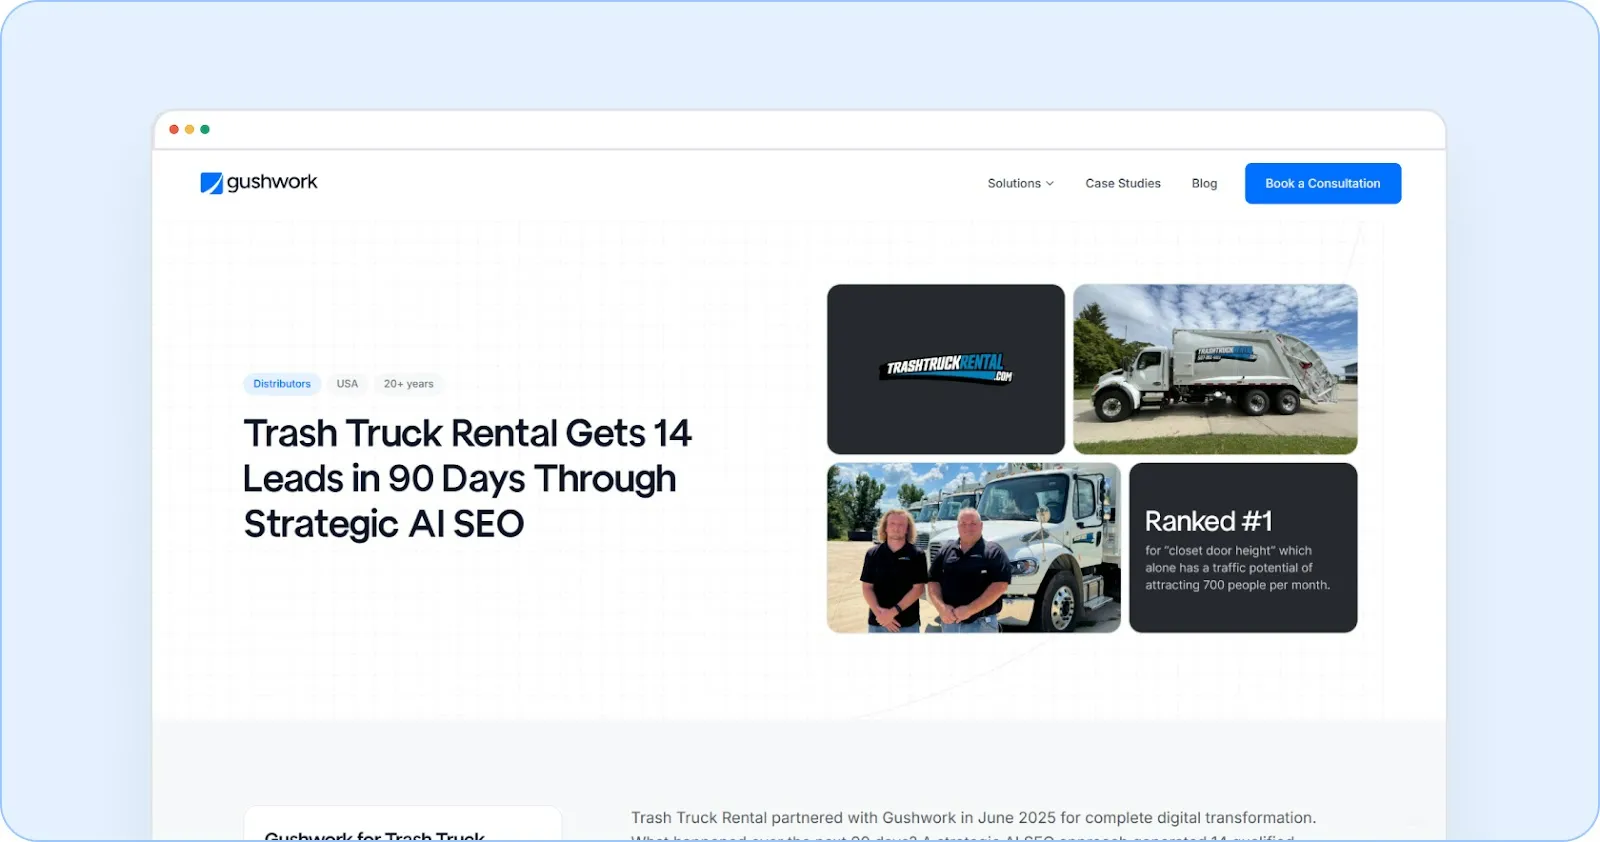Open photo of two men by trucks
This screenshot has width=1600, height=842.
click(x=973, y=547)
